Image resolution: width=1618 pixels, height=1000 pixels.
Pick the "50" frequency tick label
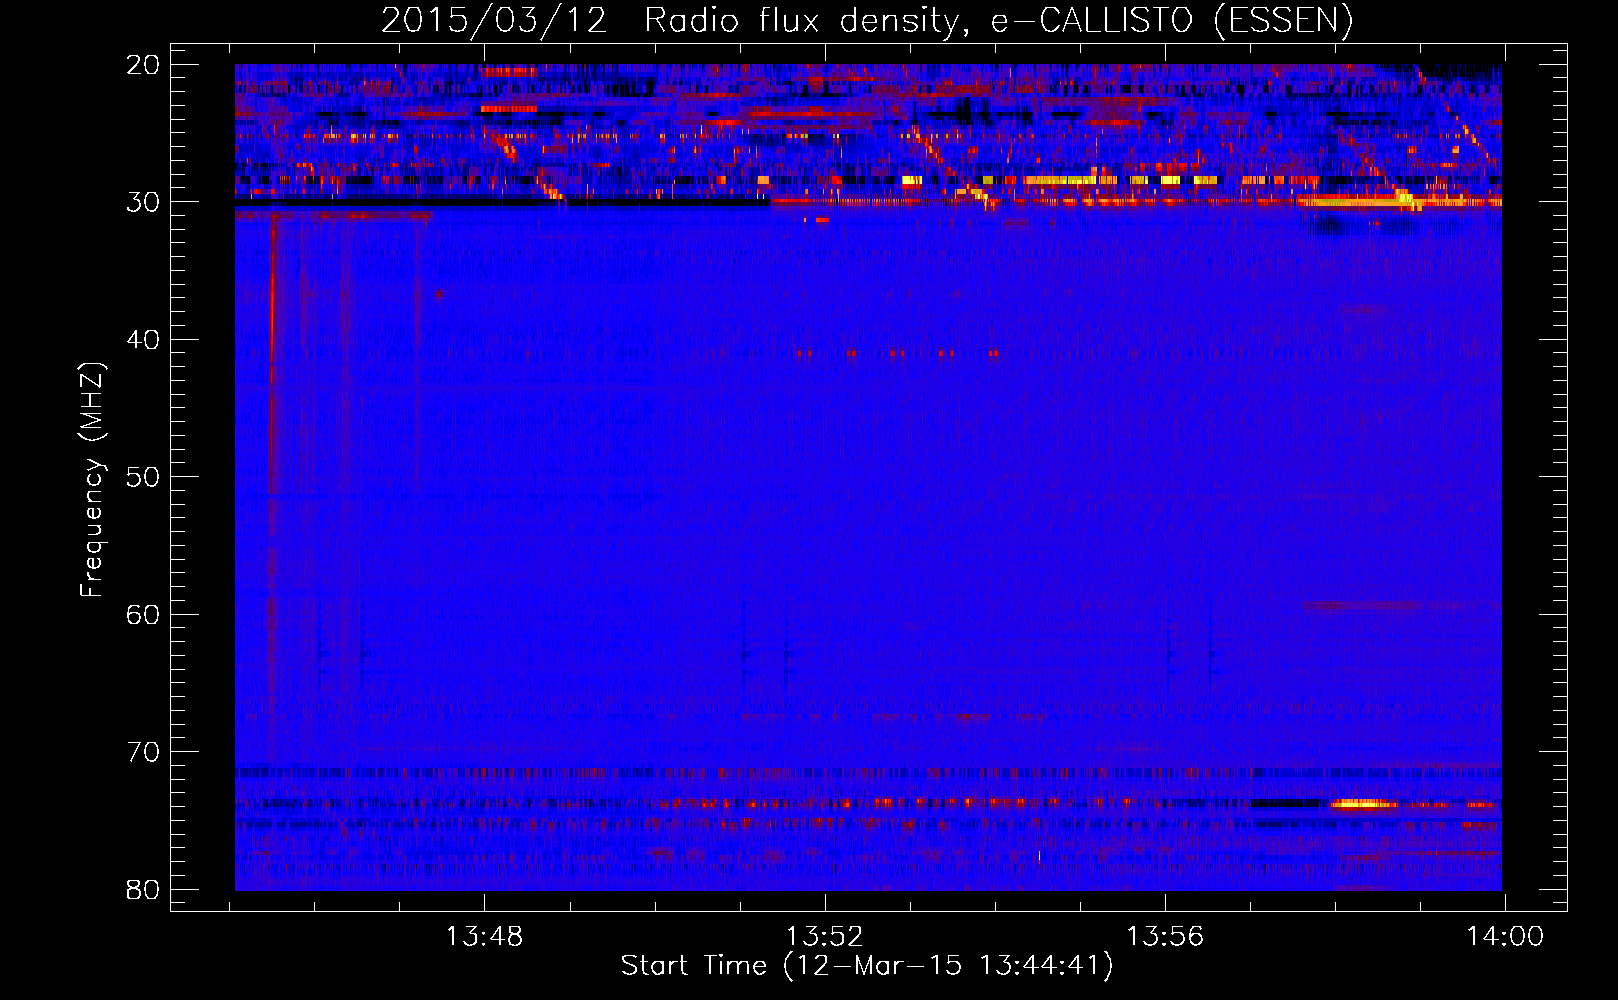click(144, 477)
